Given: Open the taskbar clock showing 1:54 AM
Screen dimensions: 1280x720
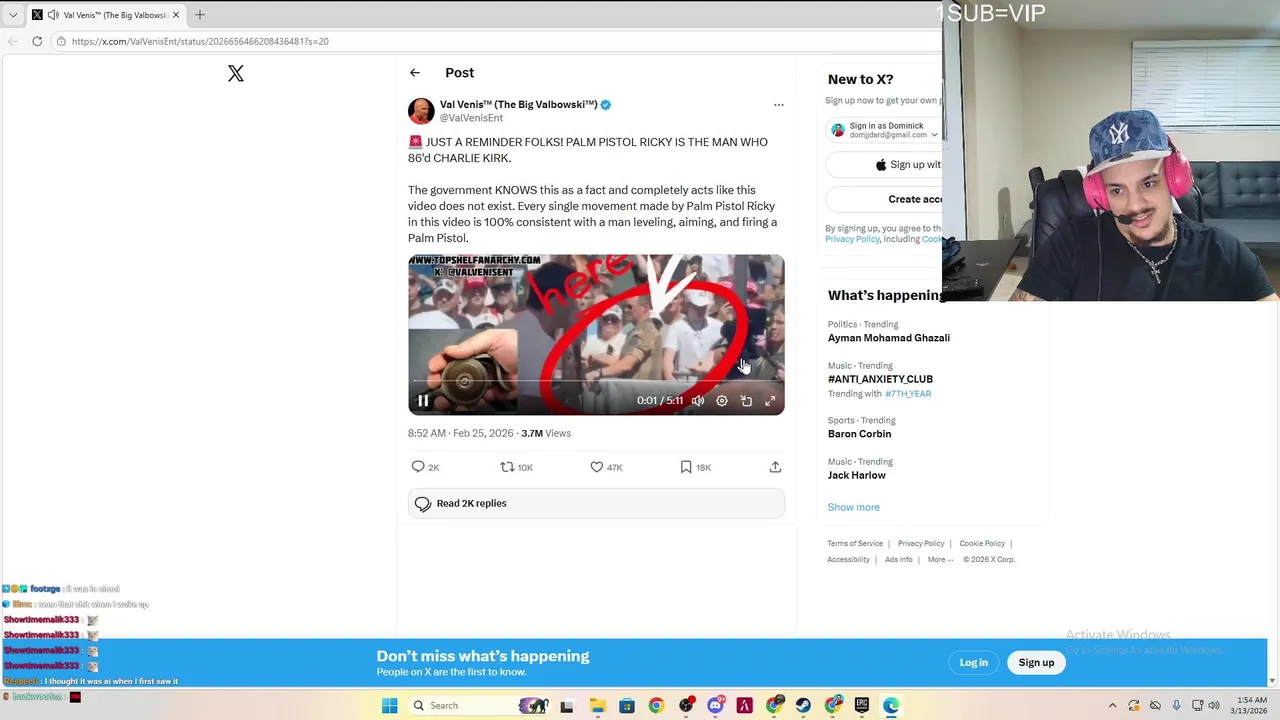Looking at the screenshot, I should [1251, 706].
